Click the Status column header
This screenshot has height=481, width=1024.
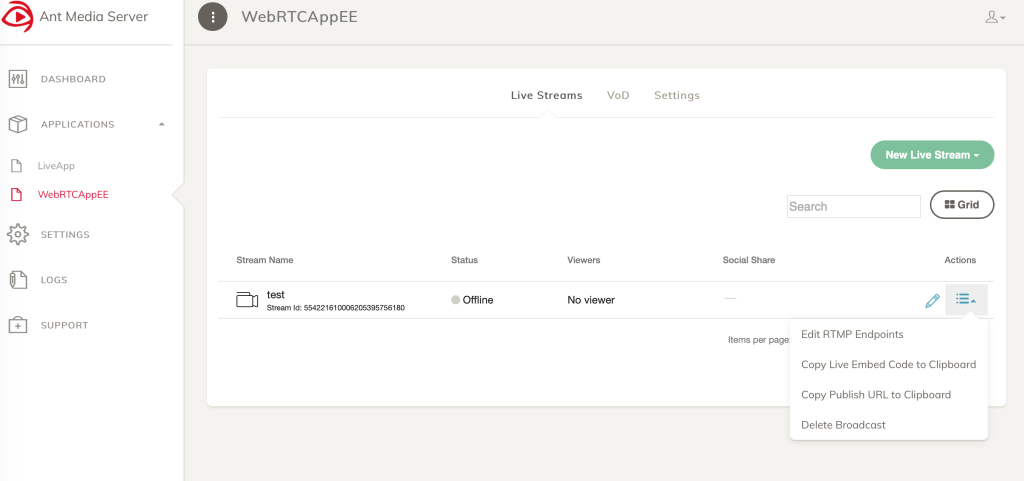tap(464, 260)
